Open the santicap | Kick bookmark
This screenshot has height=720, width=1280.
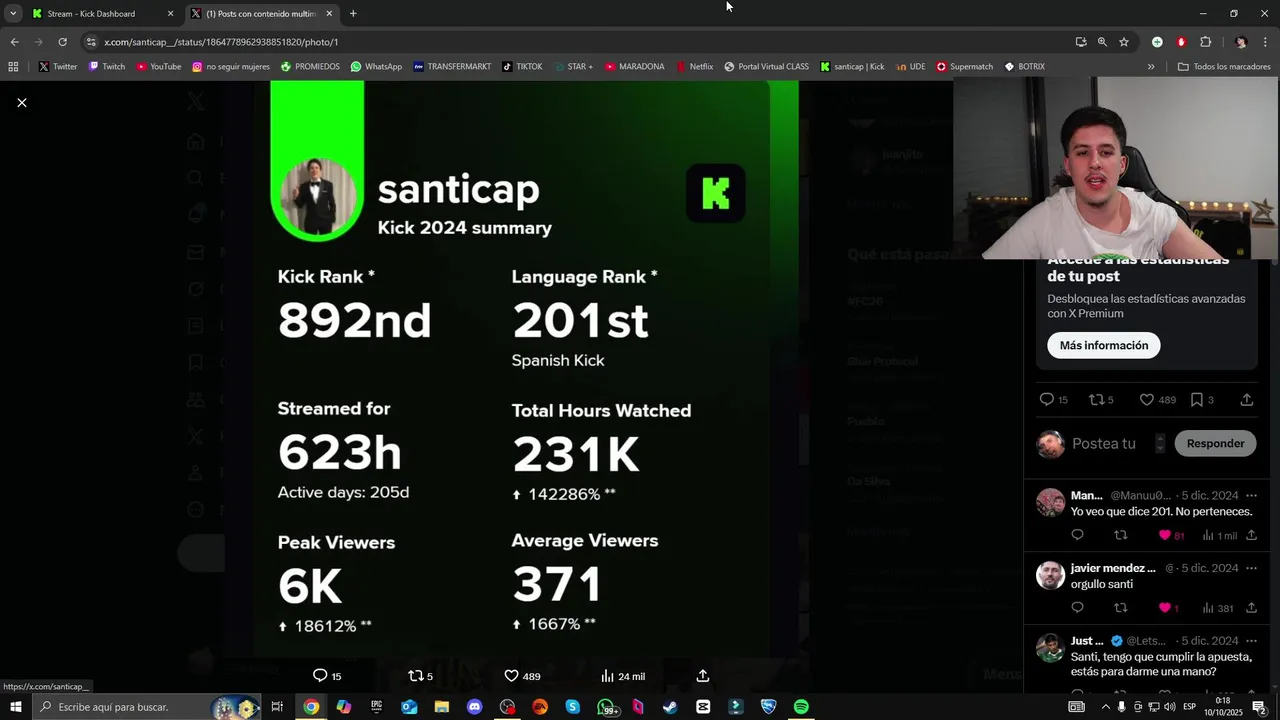click(852, 67)
